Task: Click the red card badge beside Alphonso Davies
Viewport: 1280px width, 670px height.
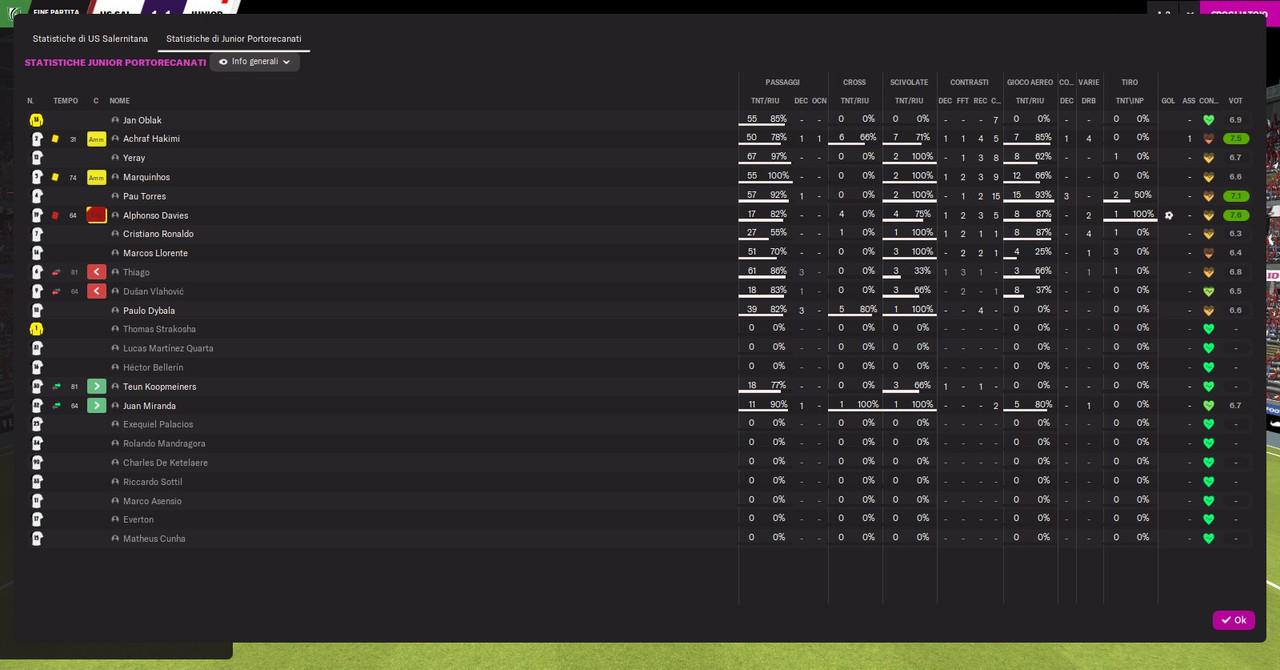Action: click(x=96, y=215)
